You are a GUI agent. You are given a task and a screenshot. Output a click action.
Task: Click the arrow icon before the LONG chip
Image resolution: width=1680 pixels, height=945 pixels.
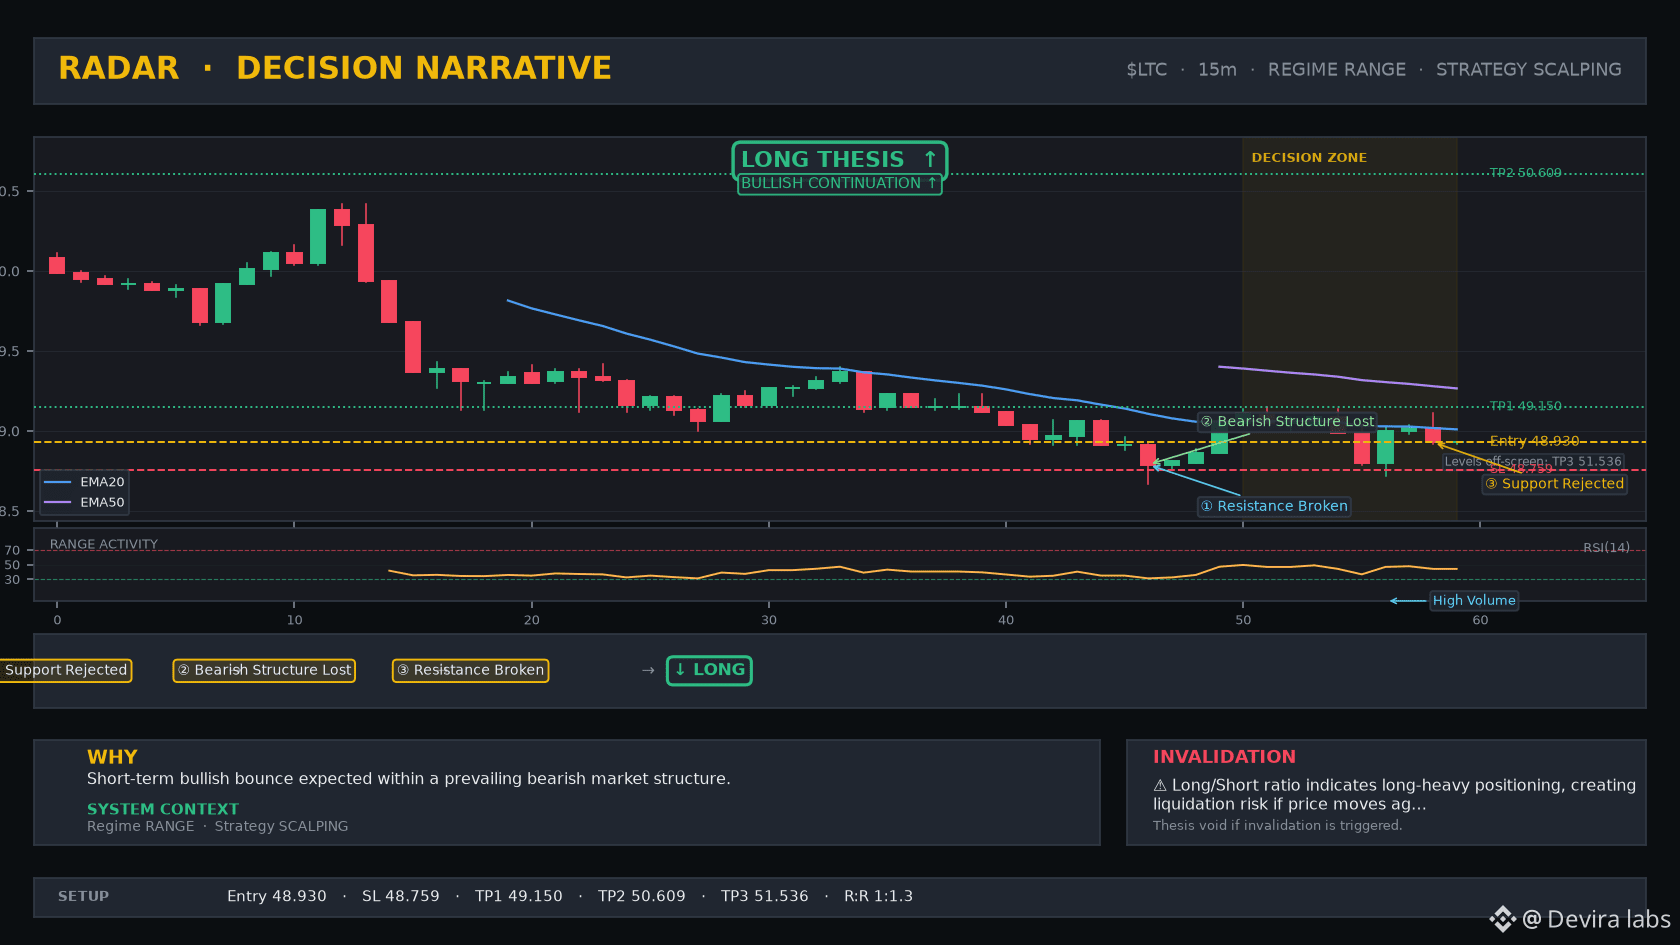648,670
